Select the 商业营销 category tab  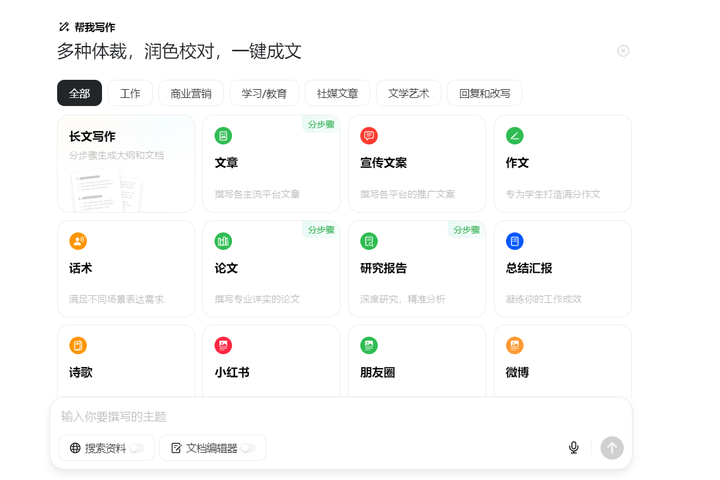pos(191,93)
